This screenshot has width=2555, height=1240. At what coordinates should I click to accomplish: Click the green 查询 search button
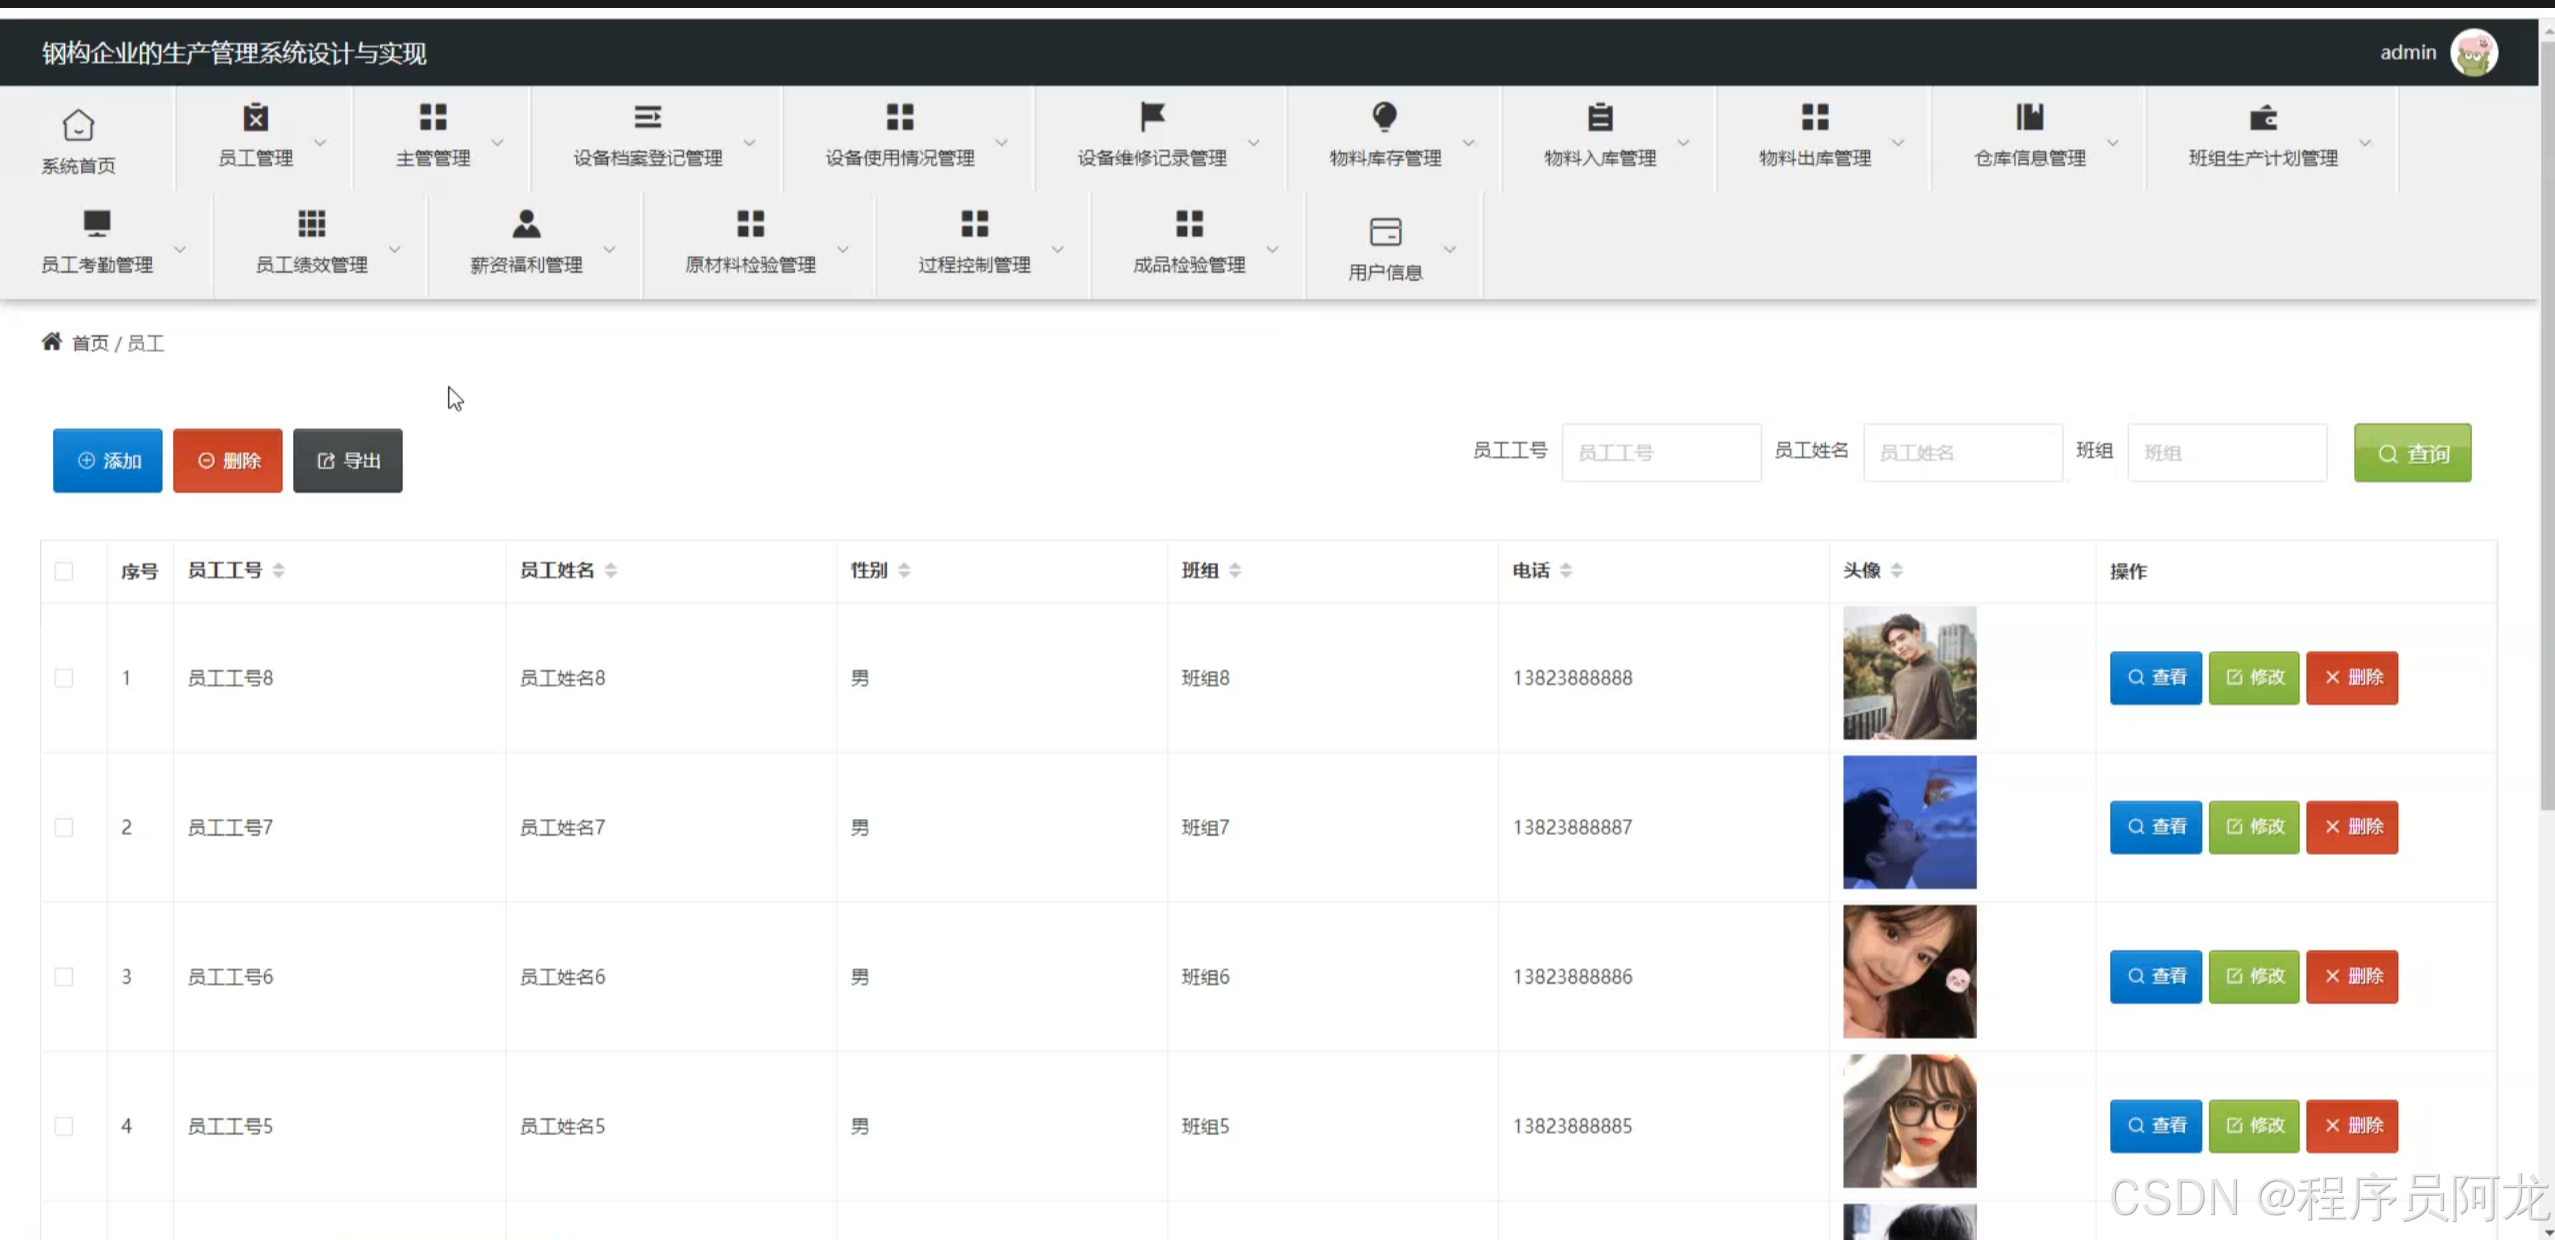(2411, 453)
